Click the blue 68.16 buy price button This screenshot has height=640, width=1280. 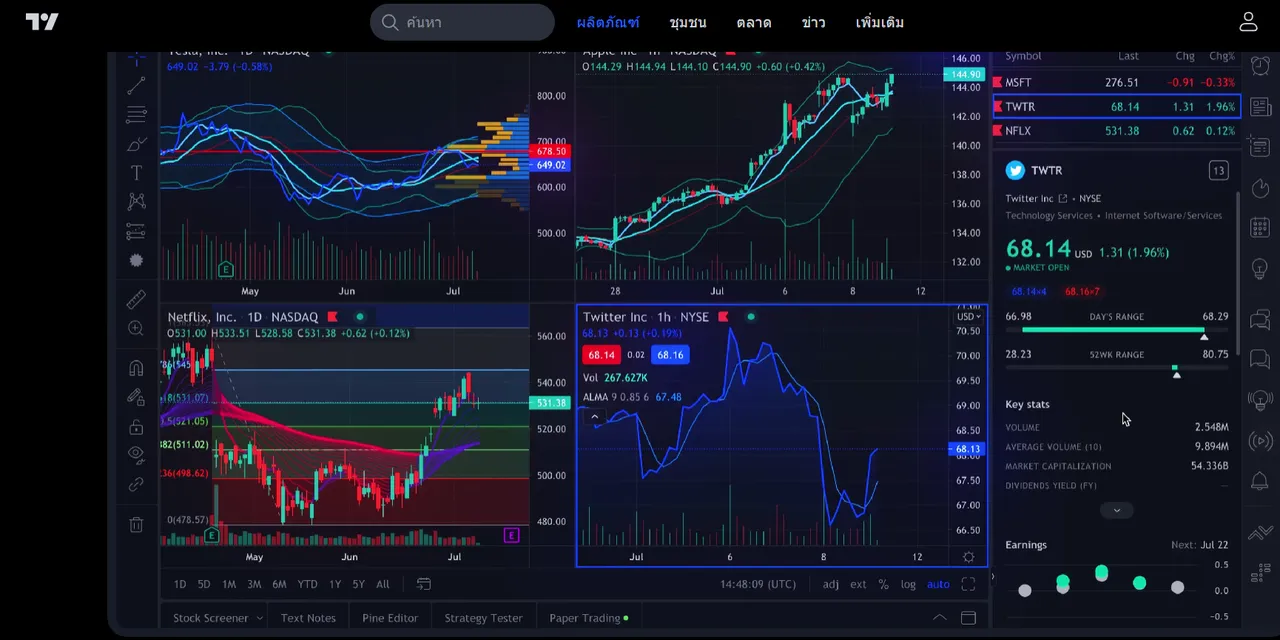pyautogui.click(x=670, y=355)
